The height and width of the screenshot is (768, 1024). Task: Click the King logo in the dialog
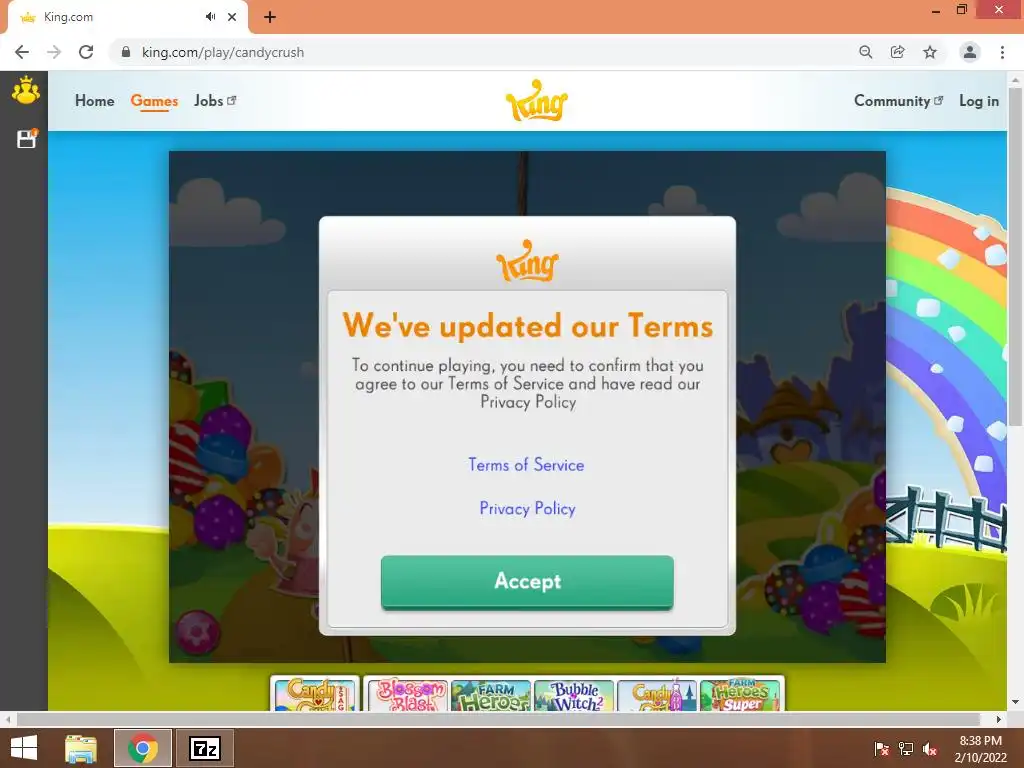527,261
